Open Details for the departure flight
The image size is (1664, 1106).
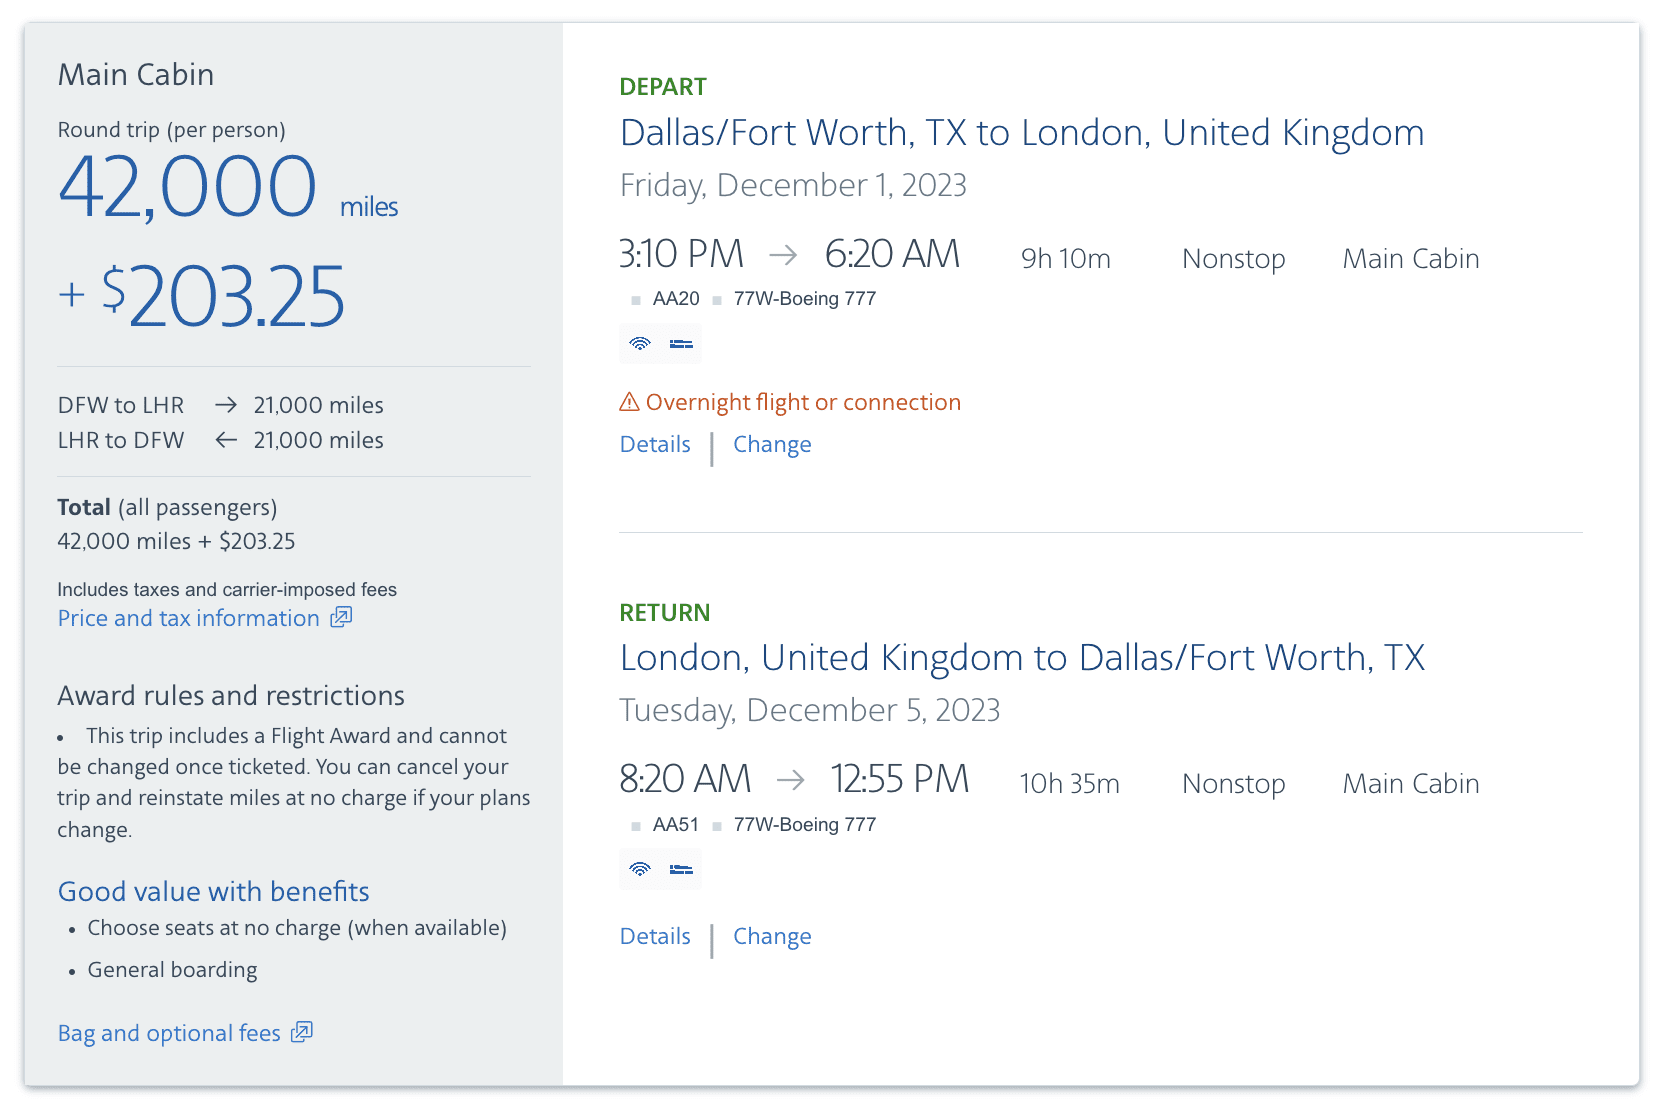pyautogui.click(x=655, y=444)
